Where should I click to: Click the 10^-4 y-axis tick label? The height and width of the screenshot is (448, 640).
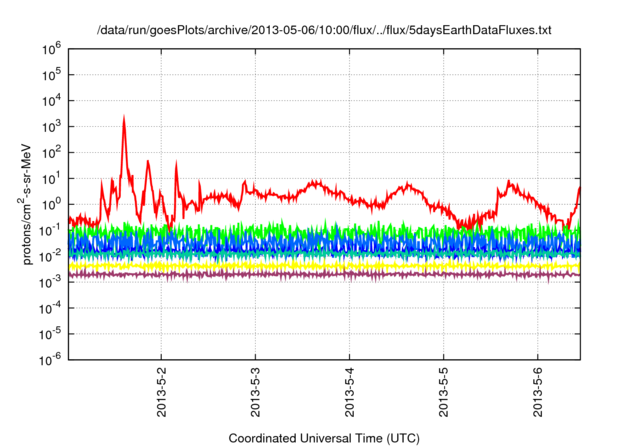51,308
